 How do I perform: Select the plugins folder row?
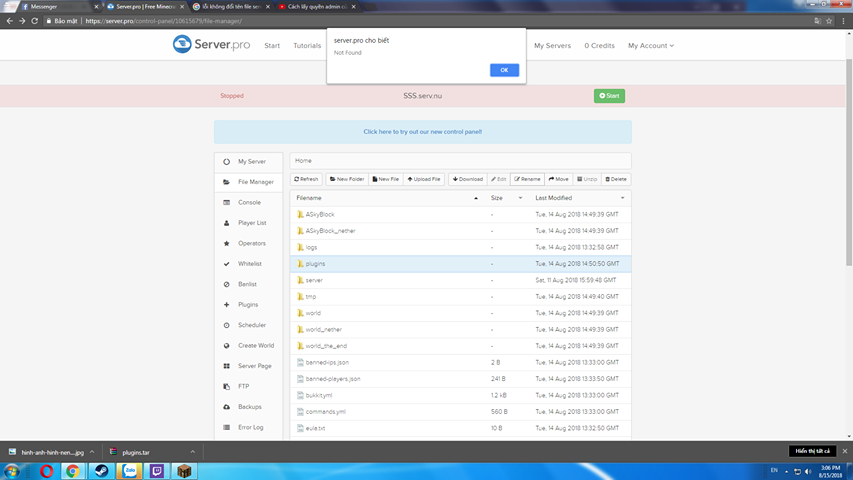(x=316, y=264)
